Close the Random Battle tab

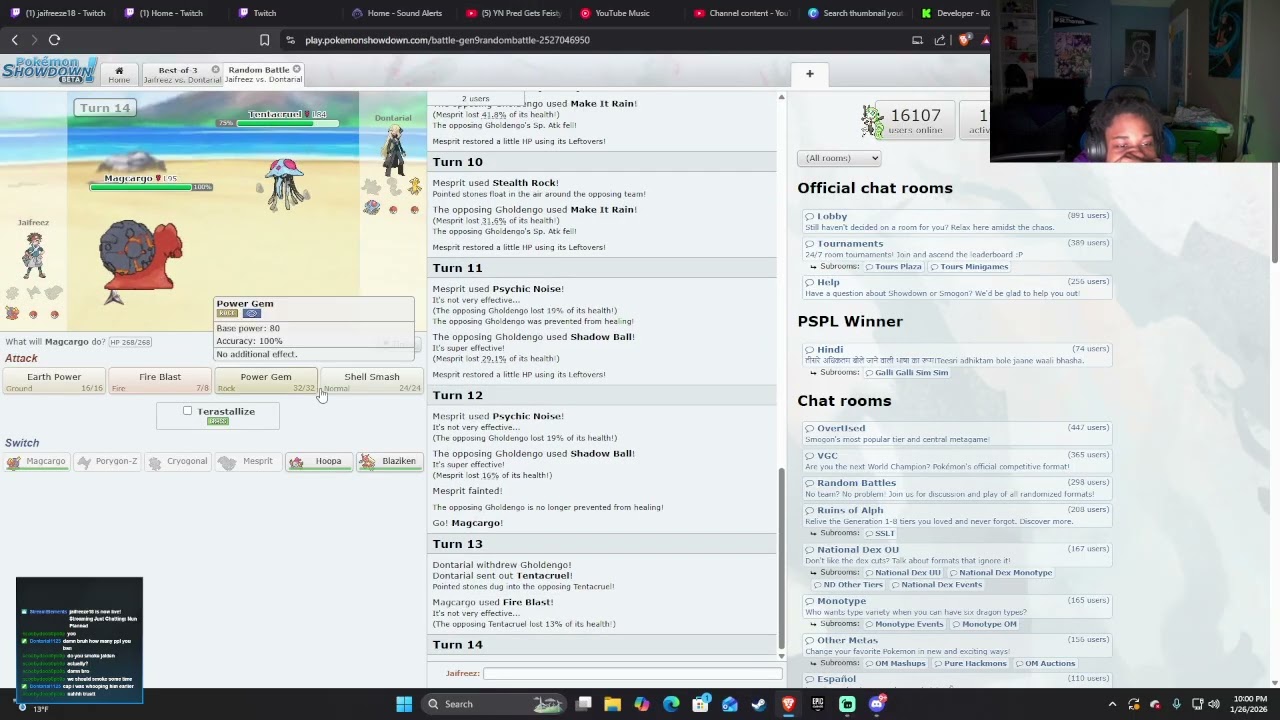[x=296, y=70]
